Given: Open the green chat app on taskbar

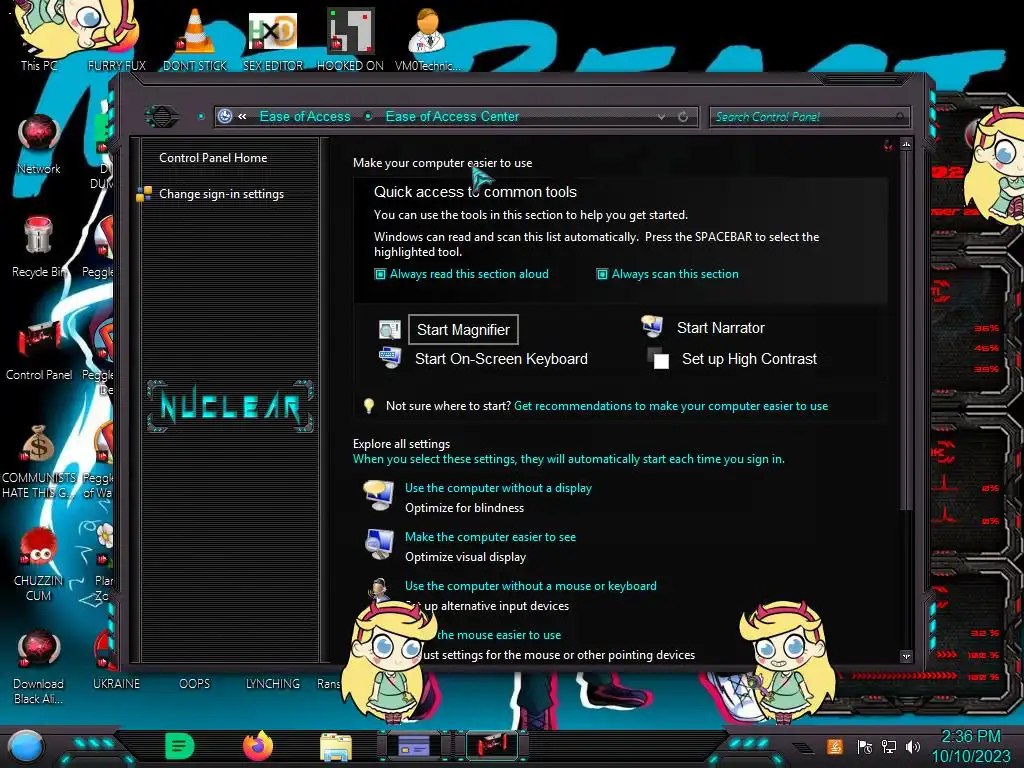Looking at the screenshot, I should tap(180, 746).
